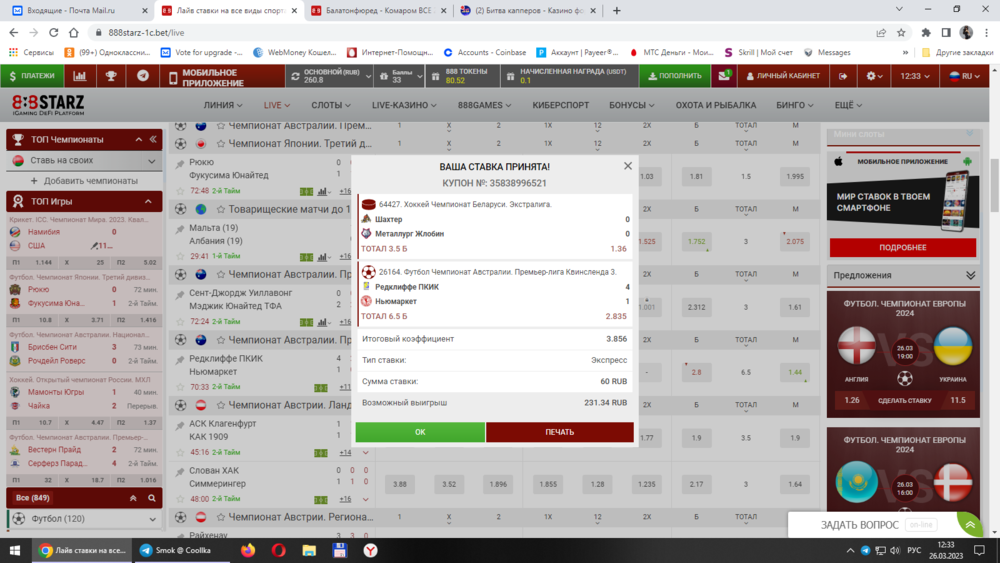Collapse the Предложения panel
Image resolution: width=1000 pixels, height=563 pixels.
[970, 275]
